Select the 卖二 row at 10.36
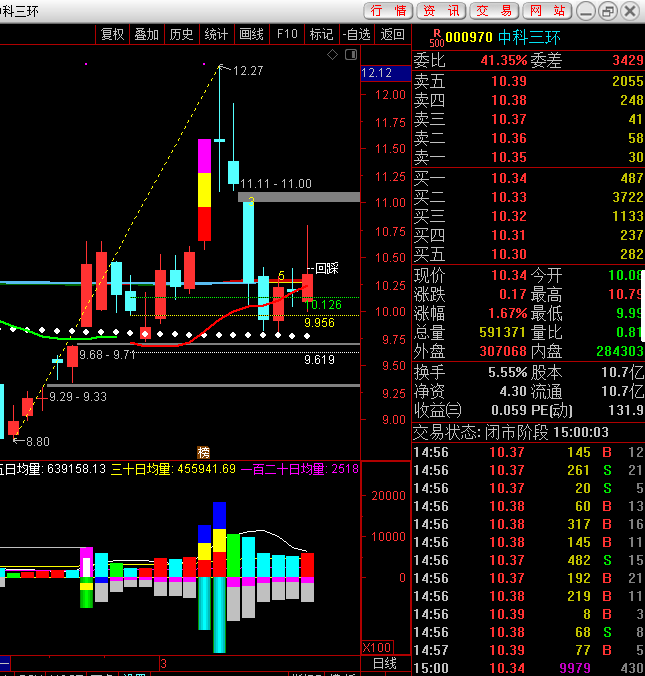The image size is (645, 676). [x=529, y=138]
